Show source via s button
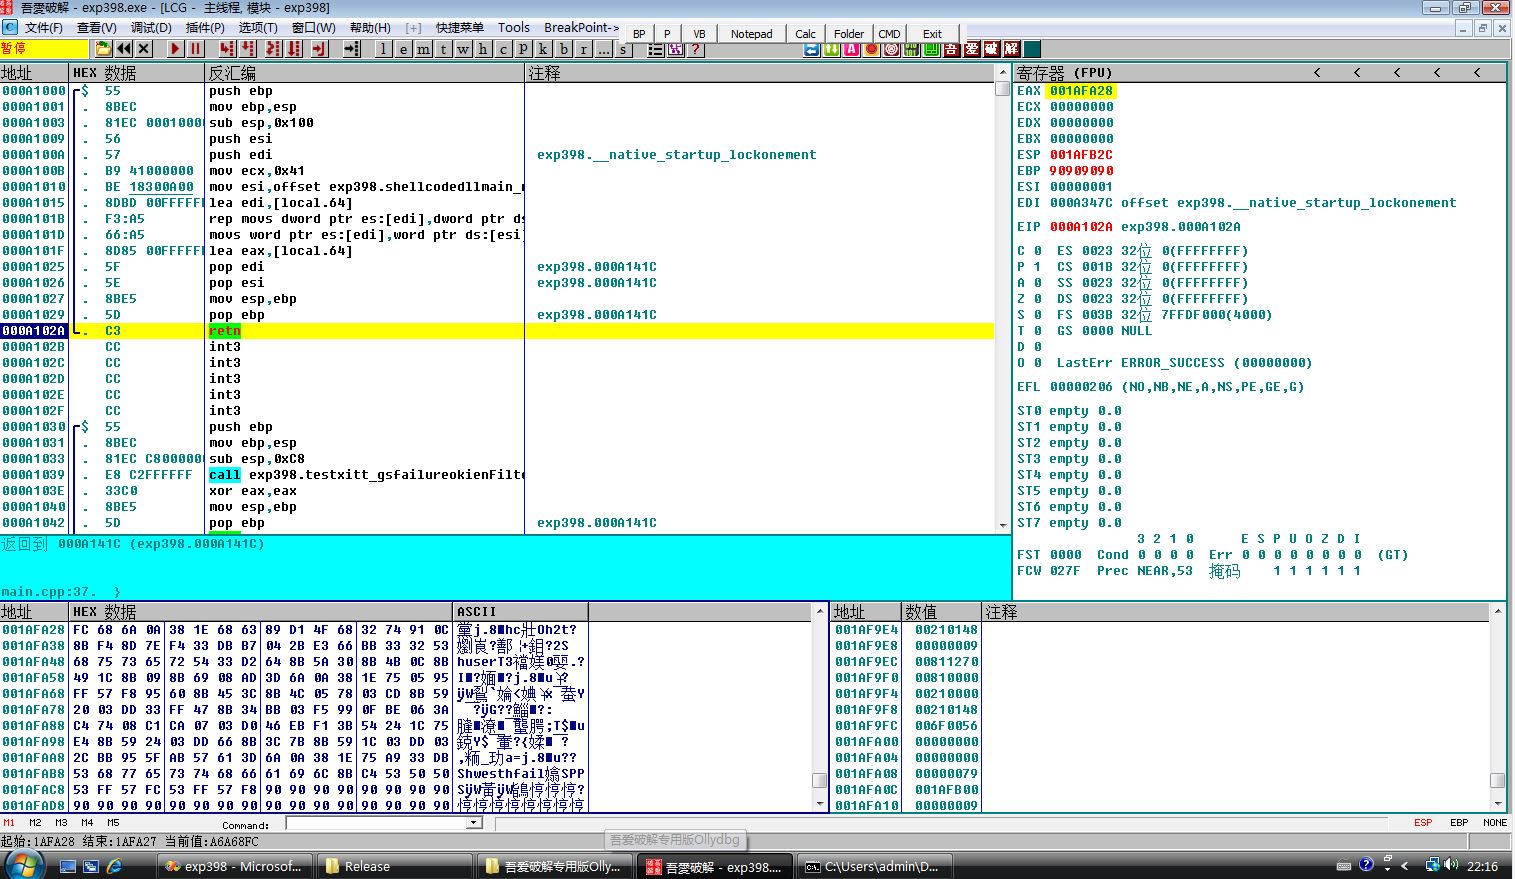Image resolution: width=1515 pixels, height=879 pixels. pos(622,49)
